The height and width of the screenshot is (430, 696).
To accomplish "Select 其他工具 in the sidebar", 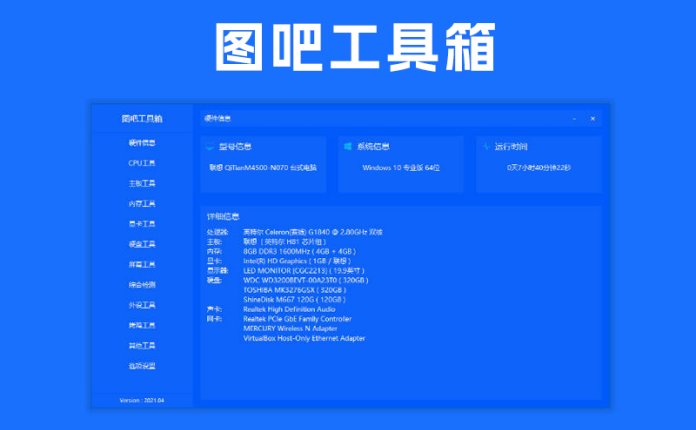I will [x=142, y=346].
